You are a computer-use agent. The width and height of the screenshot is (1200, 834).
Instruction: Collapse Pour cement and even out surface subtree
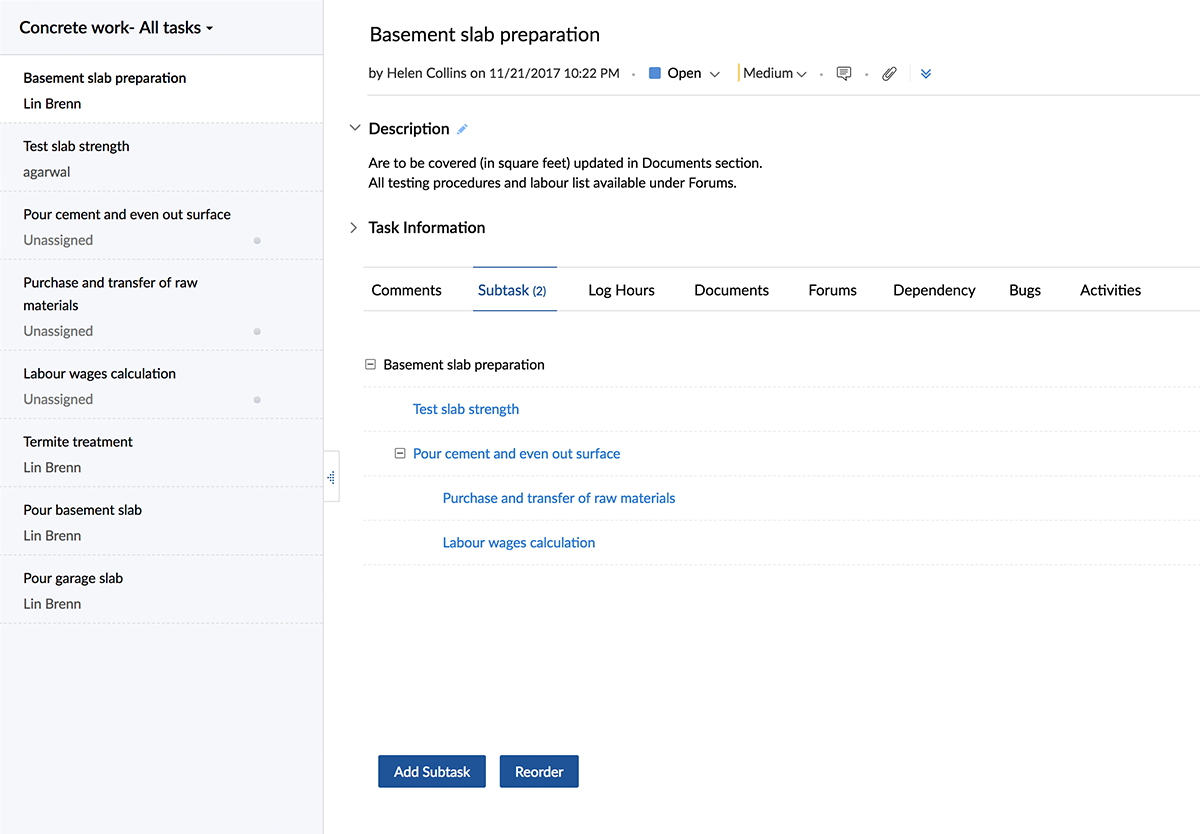click(x=400, y=454)
